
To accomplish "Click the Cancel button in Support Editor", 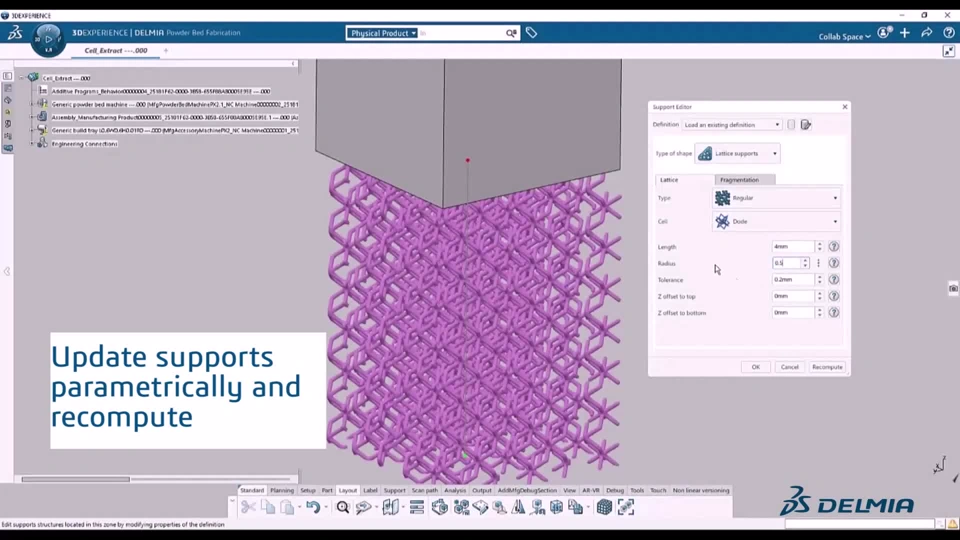I will pos(790,367).
